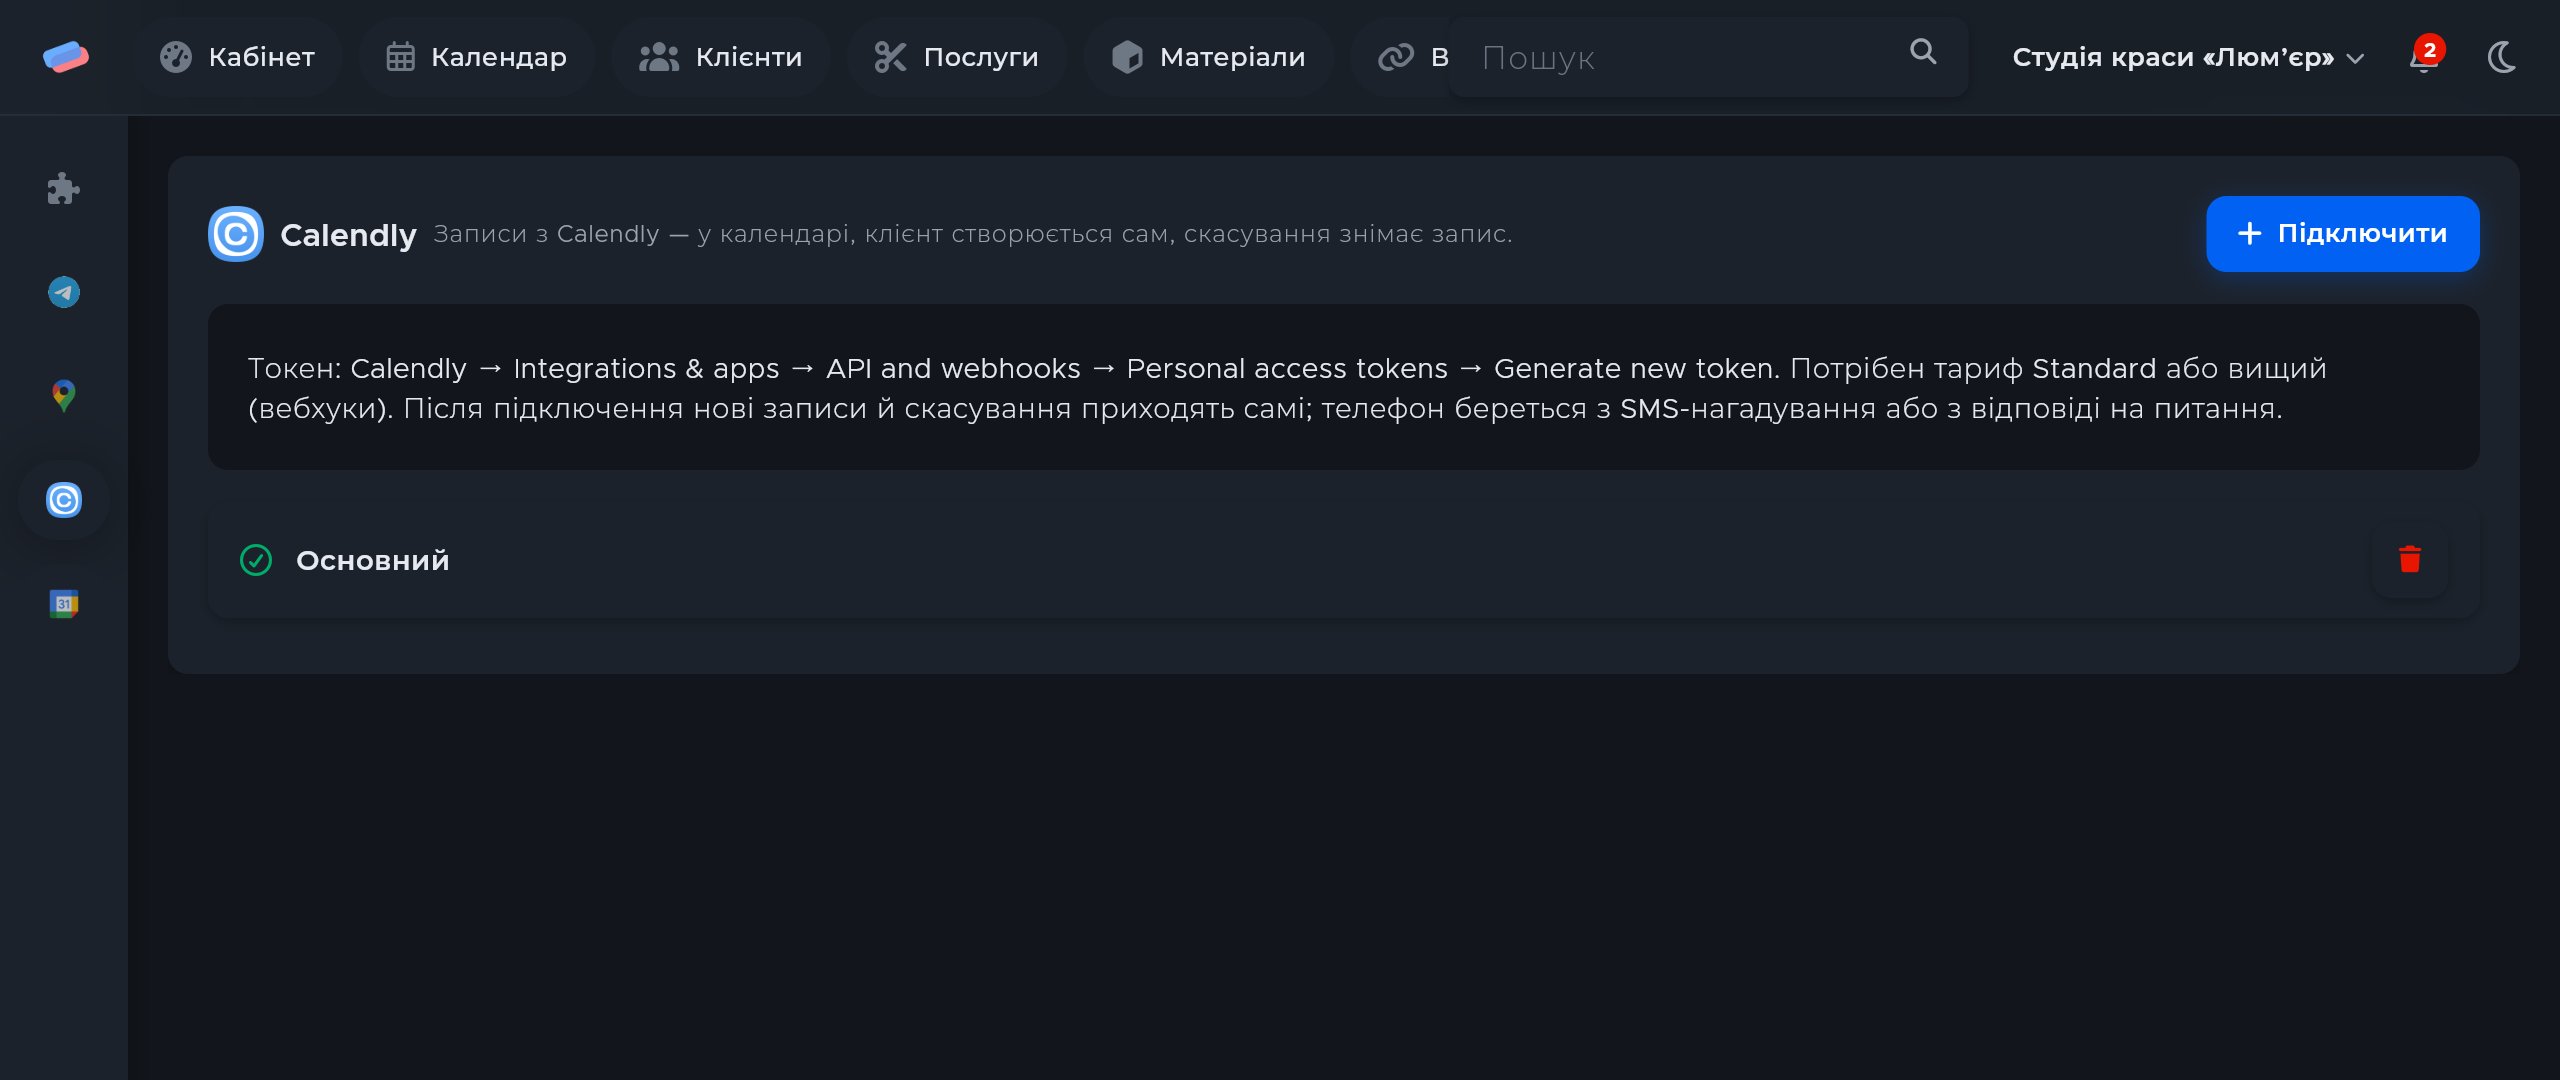This screenshot has width=2560, height=1080.
Task: Select the Google Calendar integration in sidebar
Action: [x=64, y=604]
